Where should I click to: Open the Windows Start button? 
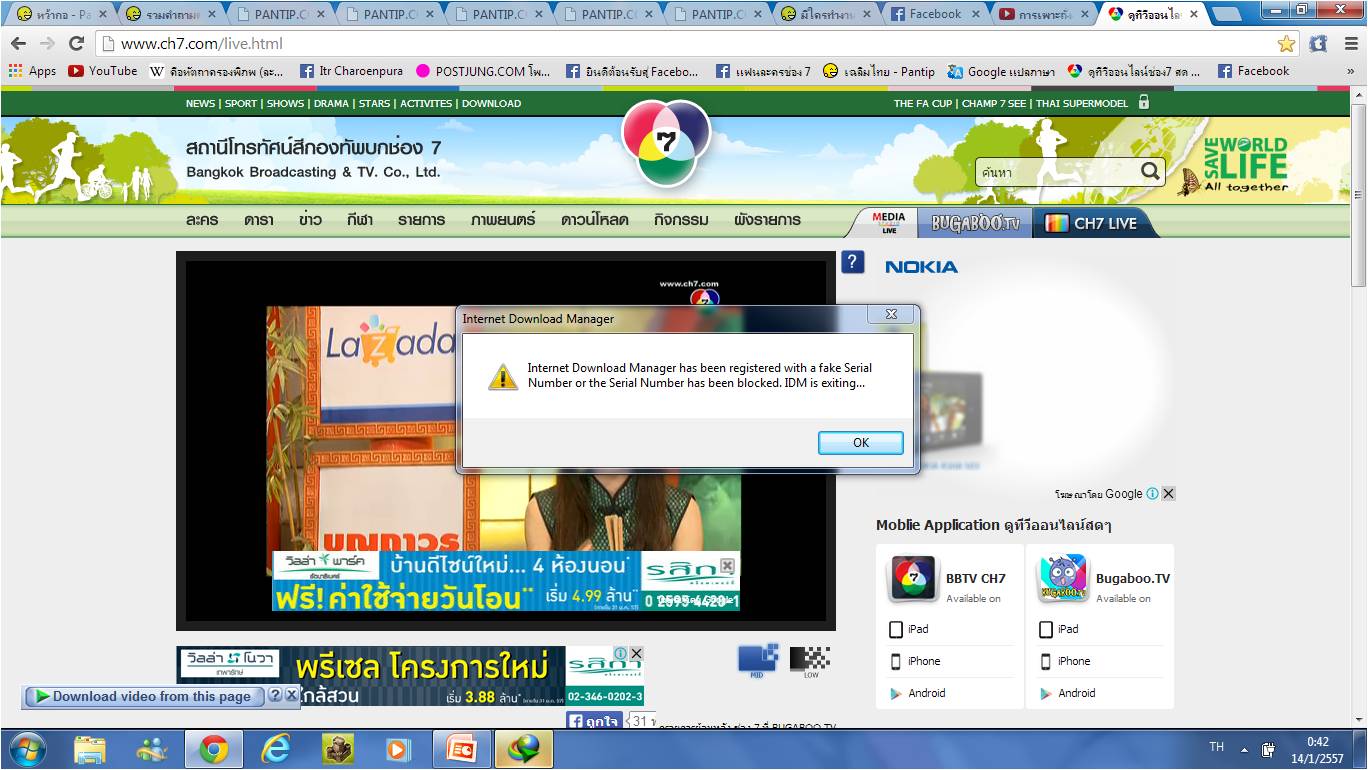(x=27, y=748)
